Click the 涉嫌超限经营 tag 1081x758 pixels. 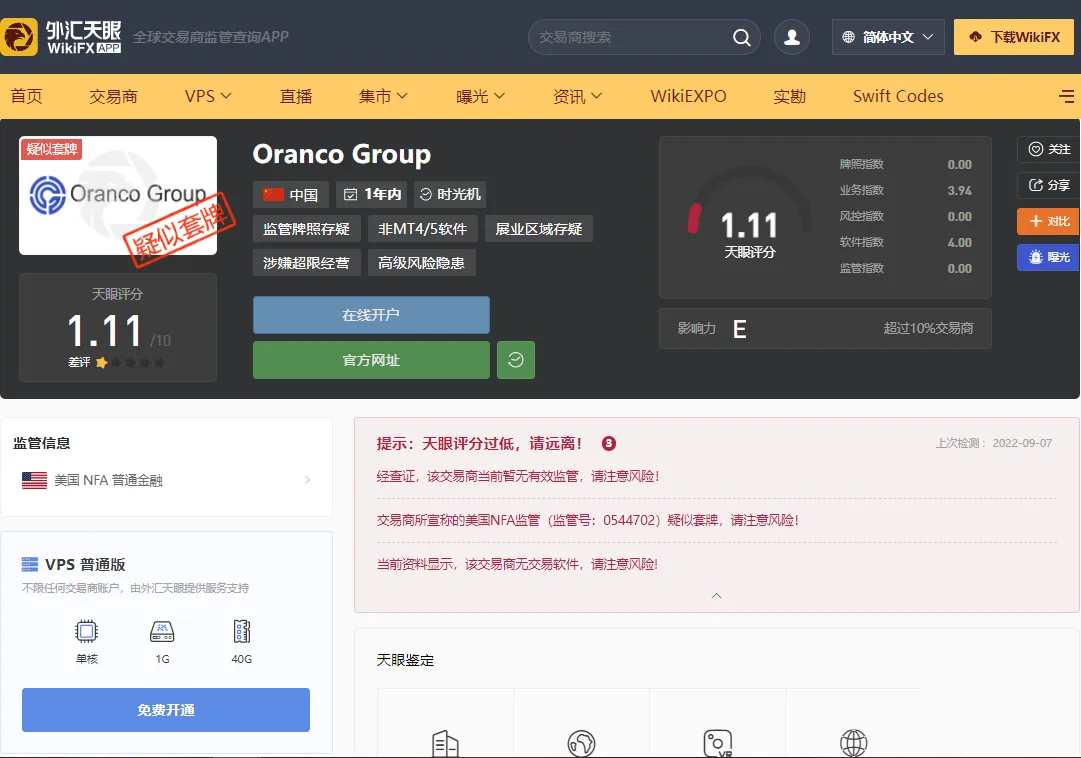point(306,263)
